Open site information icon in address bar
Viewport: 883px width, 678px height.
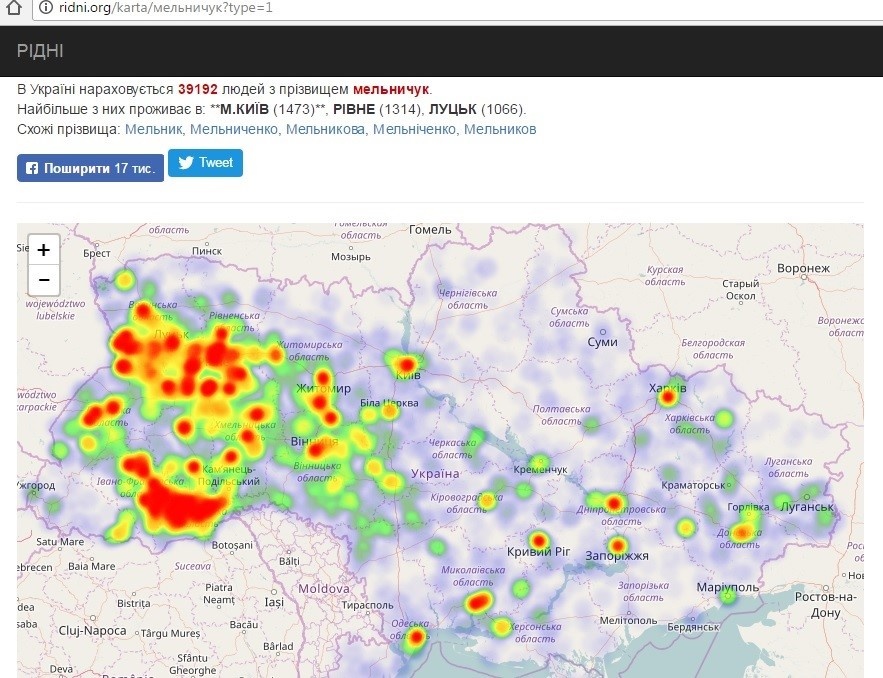(x=45, y=8)
